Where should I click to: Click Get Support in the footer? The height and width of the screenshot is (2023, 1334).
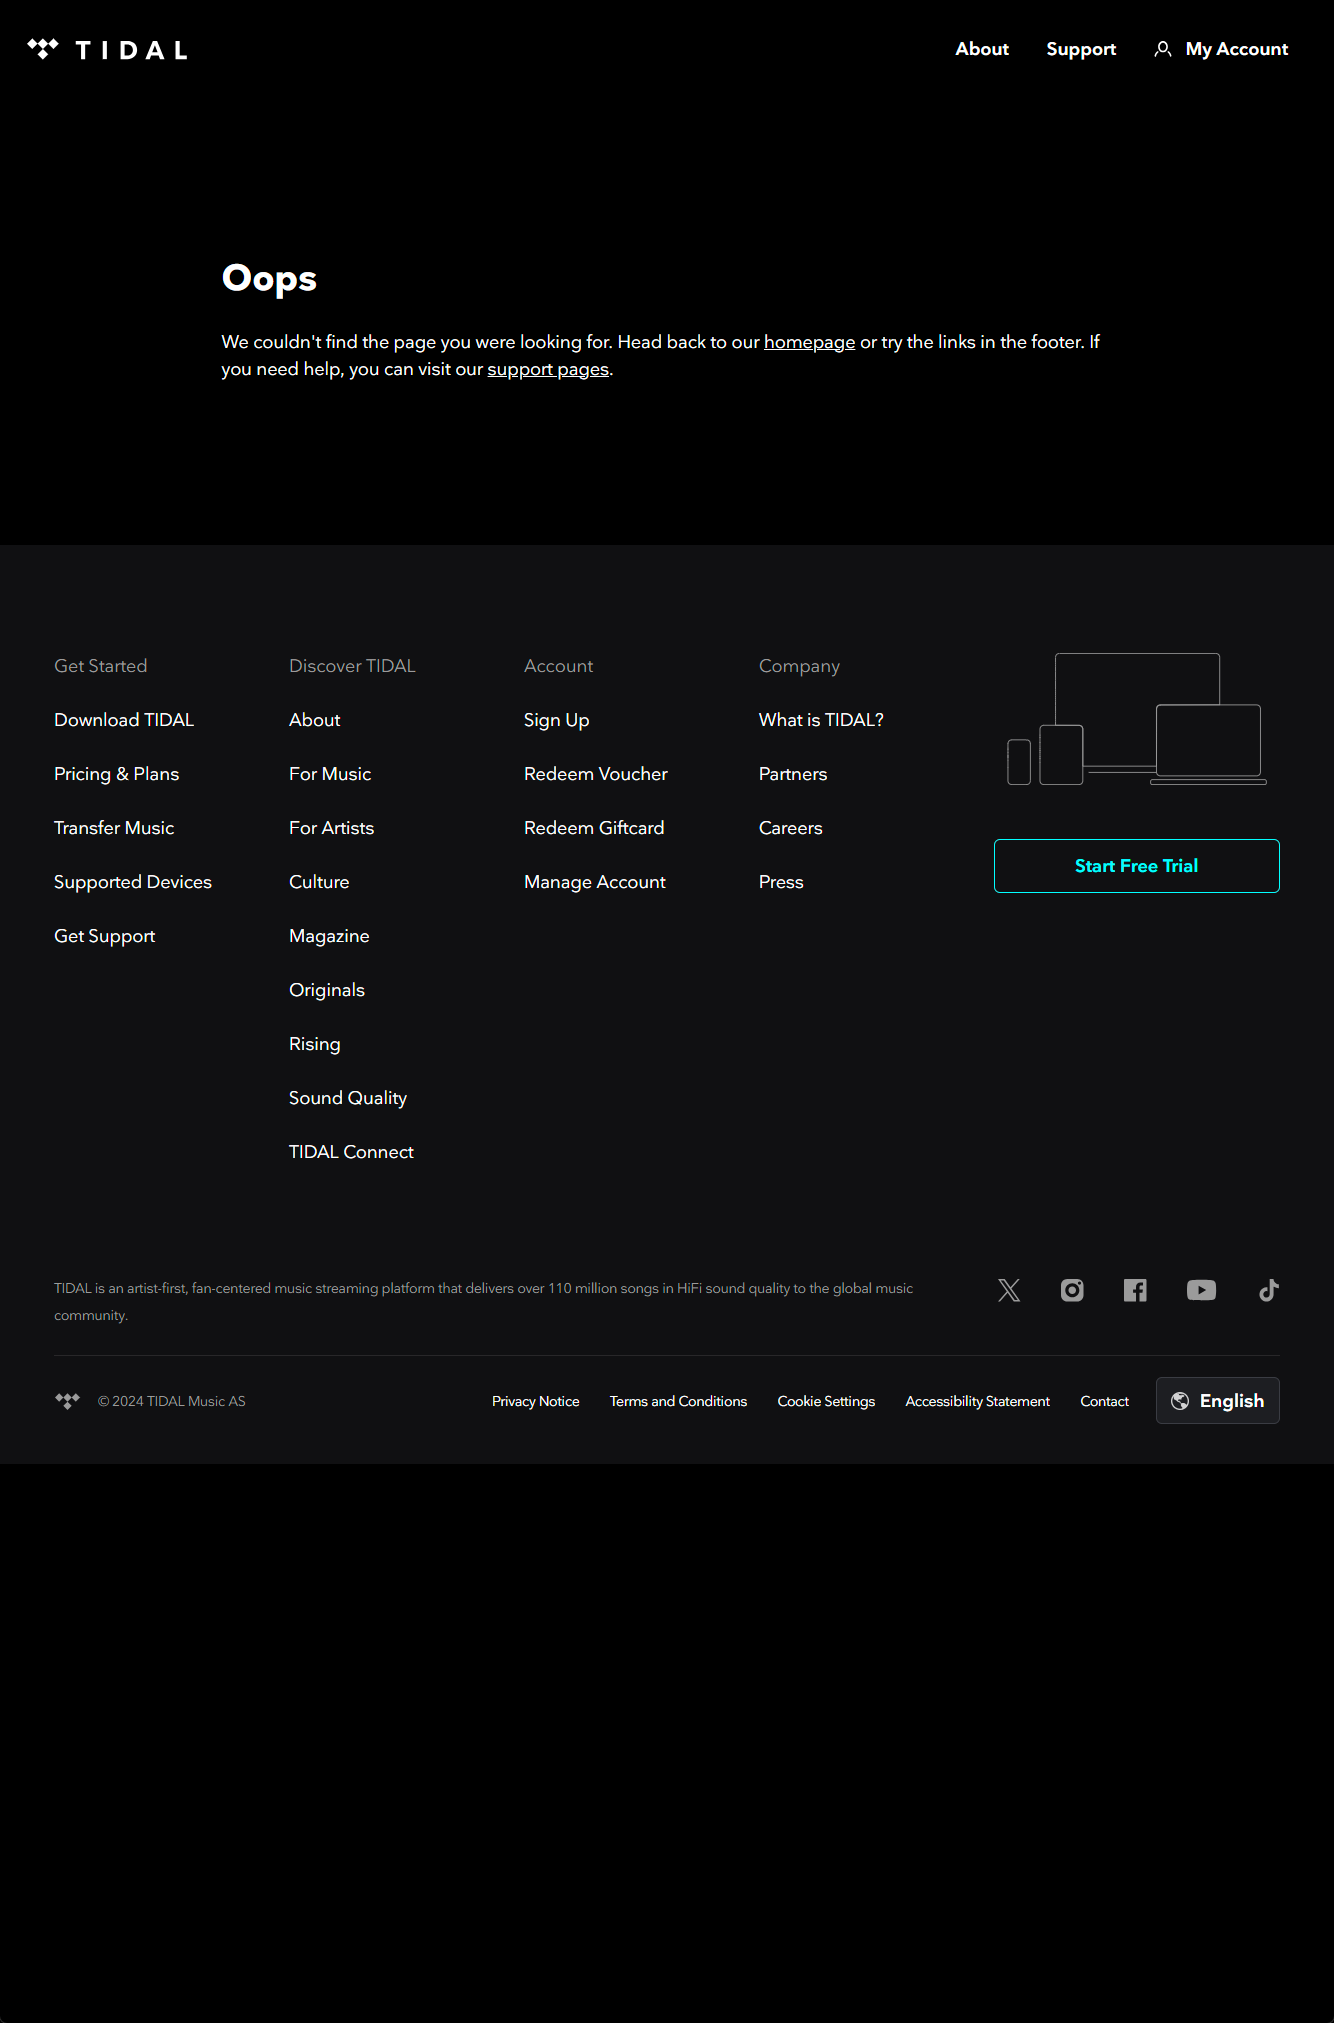pyautogui.click(x=105, y=936)
